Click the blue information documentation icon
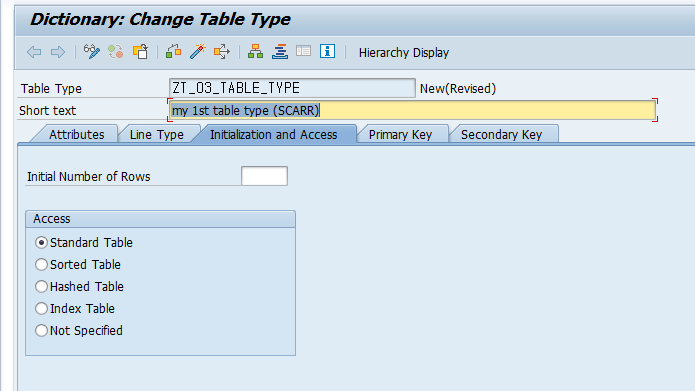 (x=328, y=51)
